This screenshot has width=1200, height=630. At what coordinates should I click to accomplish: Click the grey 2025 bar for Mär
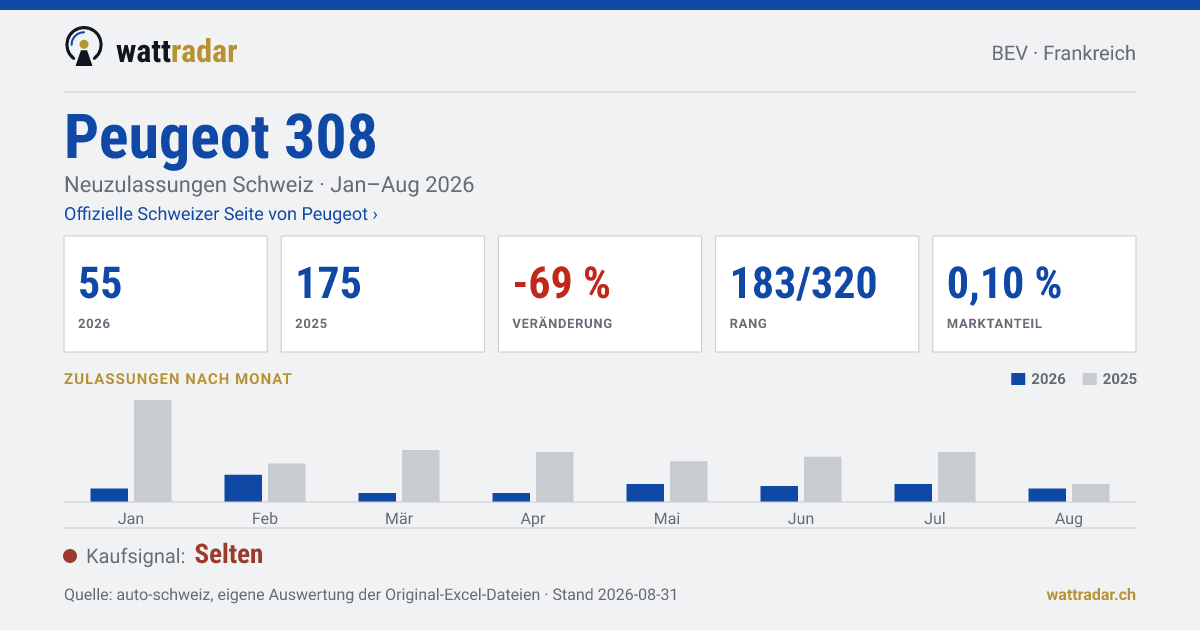[421, 476]
